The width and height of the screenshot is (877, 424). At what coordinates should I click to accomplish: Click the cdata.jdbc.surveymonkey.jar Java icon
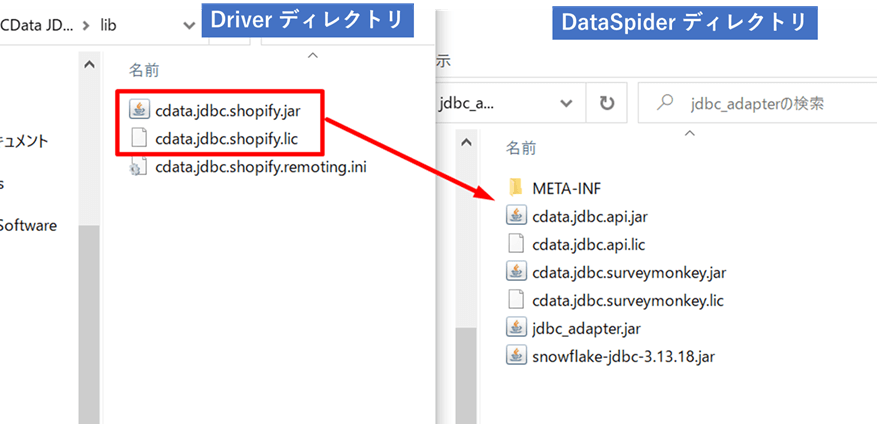[516, 272]
